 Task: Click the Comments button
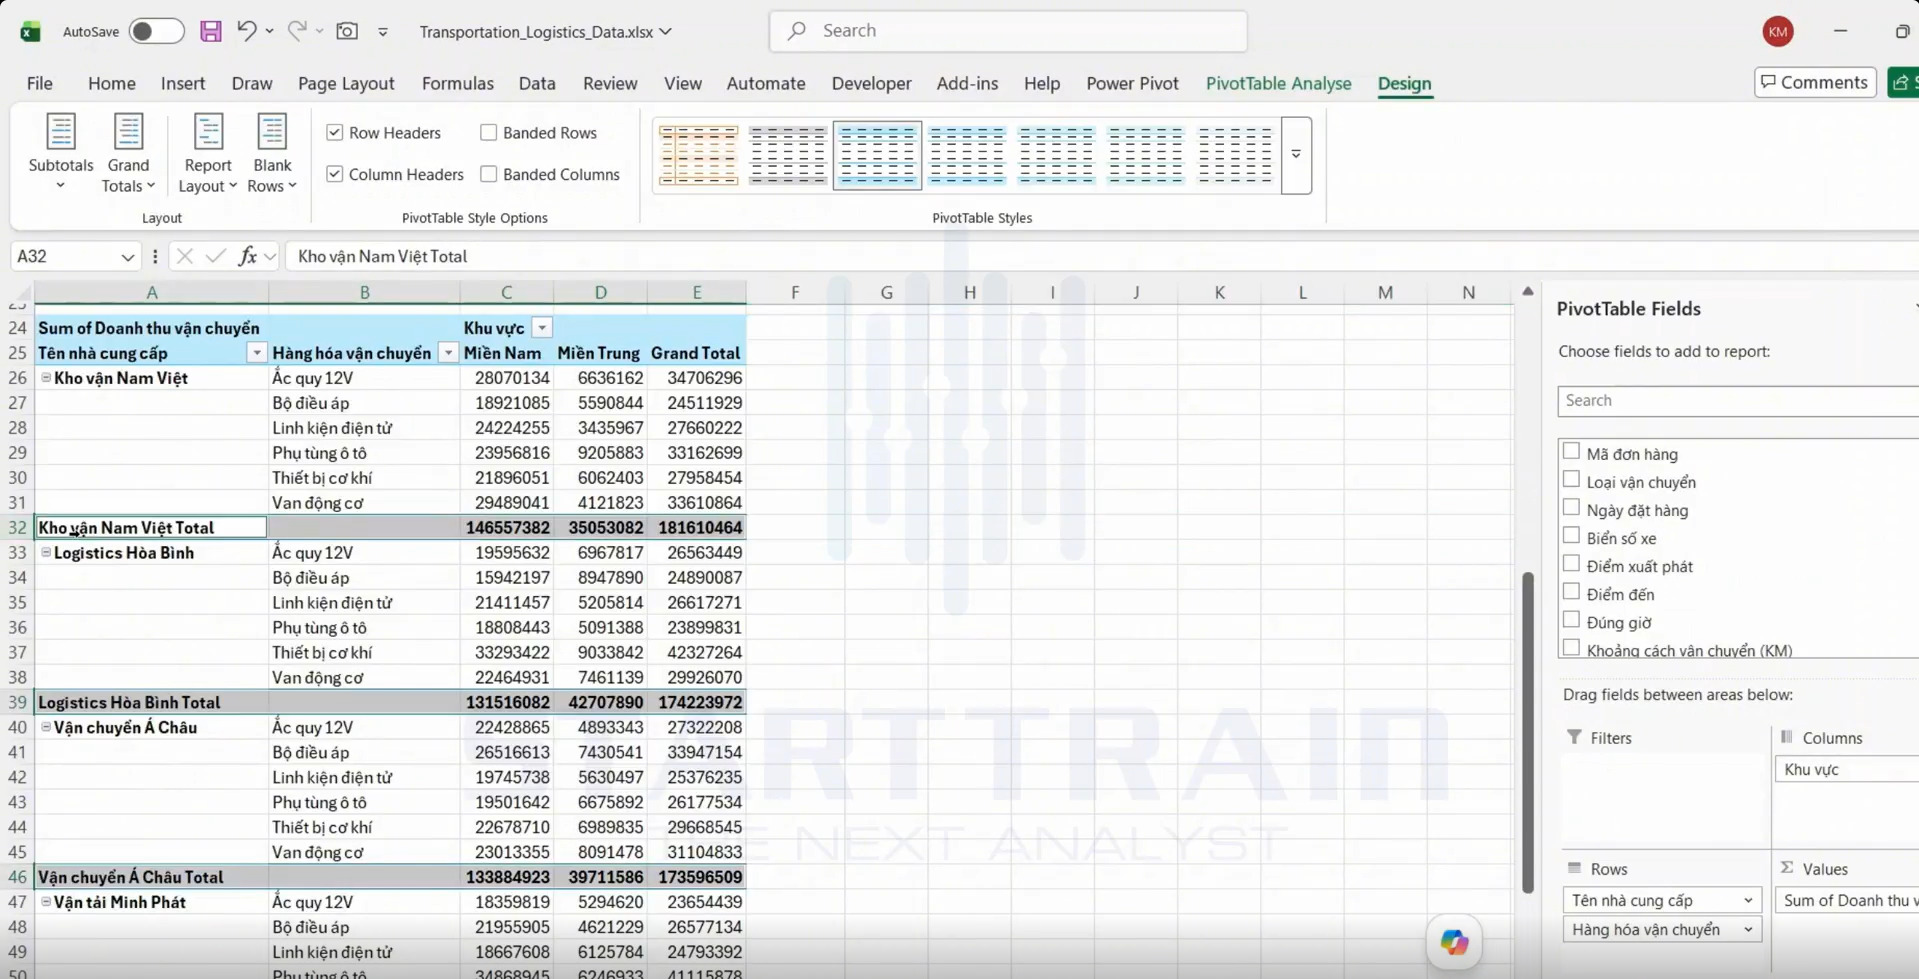pyautogui.click(x=1815, y=82)
